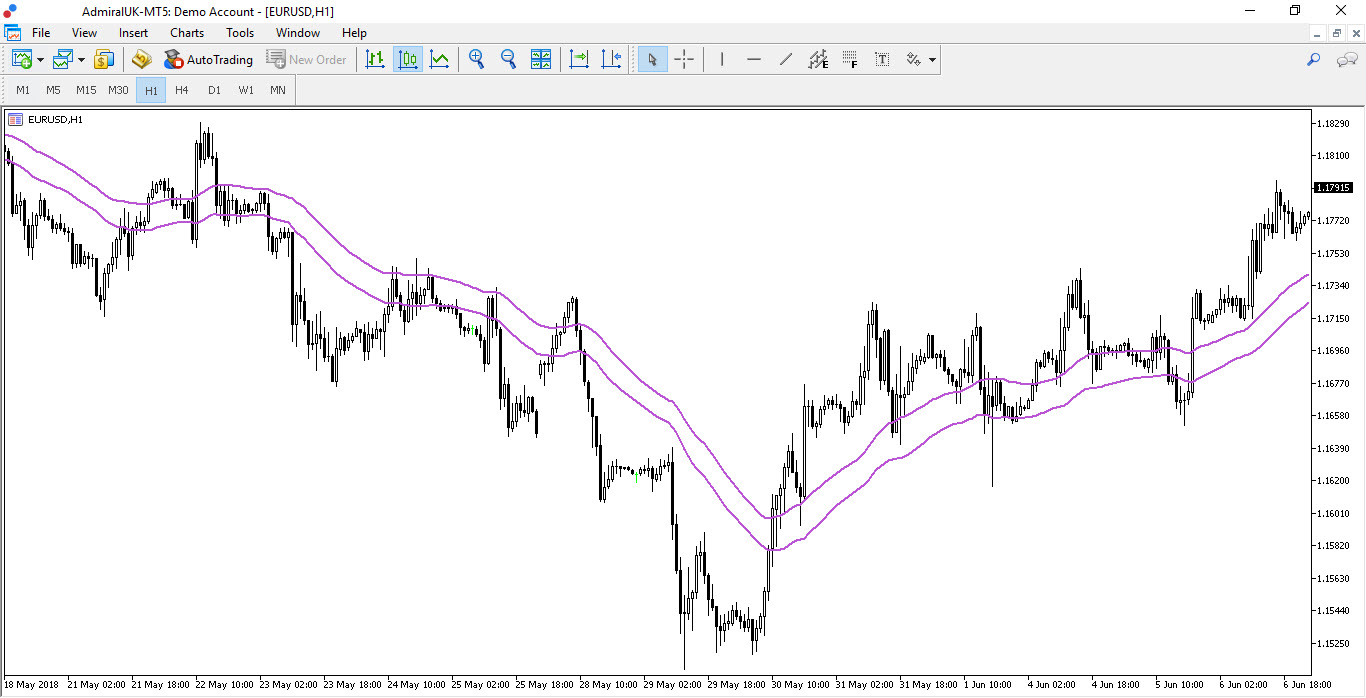Open the File menu

pos(41,33)
